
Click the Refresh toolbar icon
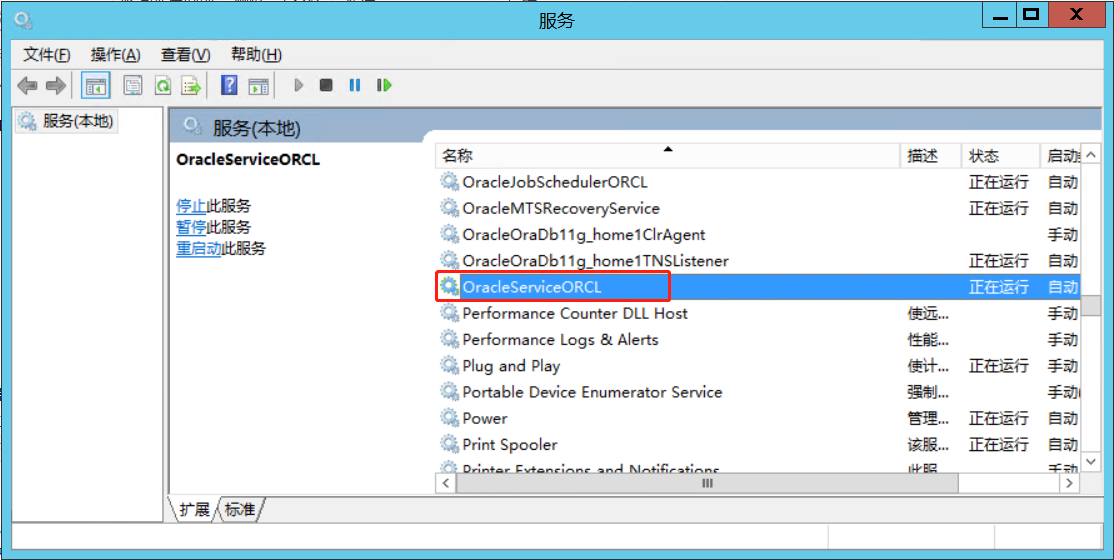[163, 86]
